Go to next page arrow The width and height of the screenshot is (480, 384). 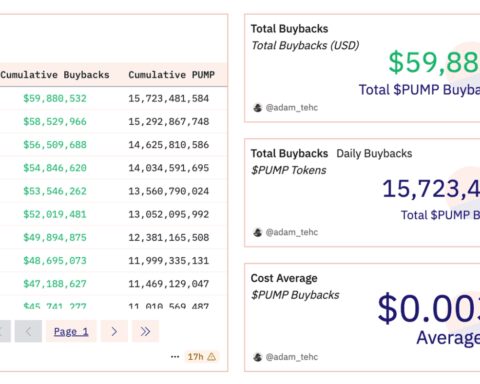click(114, 331)
